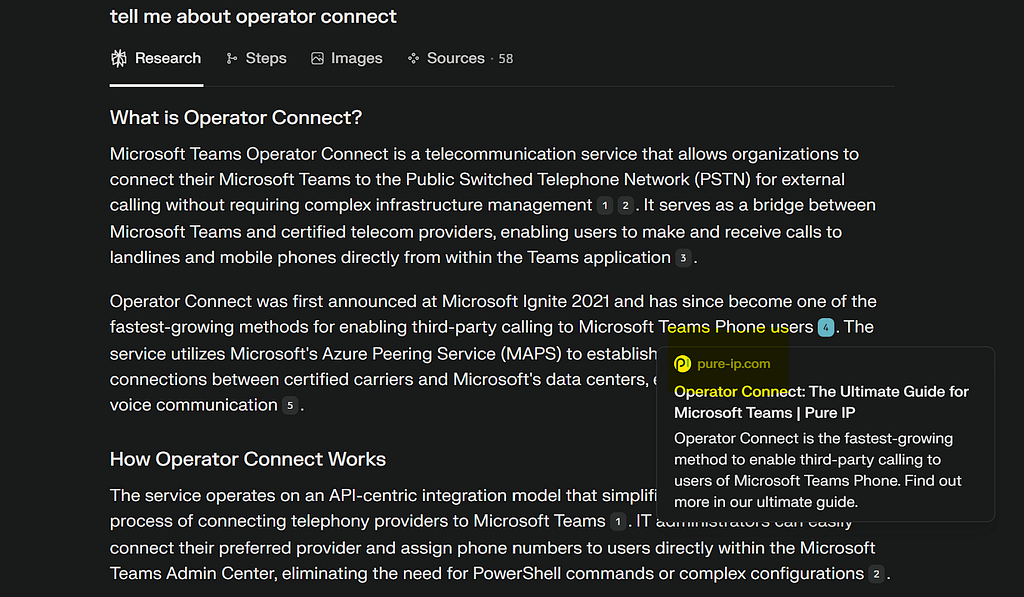Viewport: 1024px width, 597px height.
Task: Open citation 3 after Teams application
Action: [683, 258]
